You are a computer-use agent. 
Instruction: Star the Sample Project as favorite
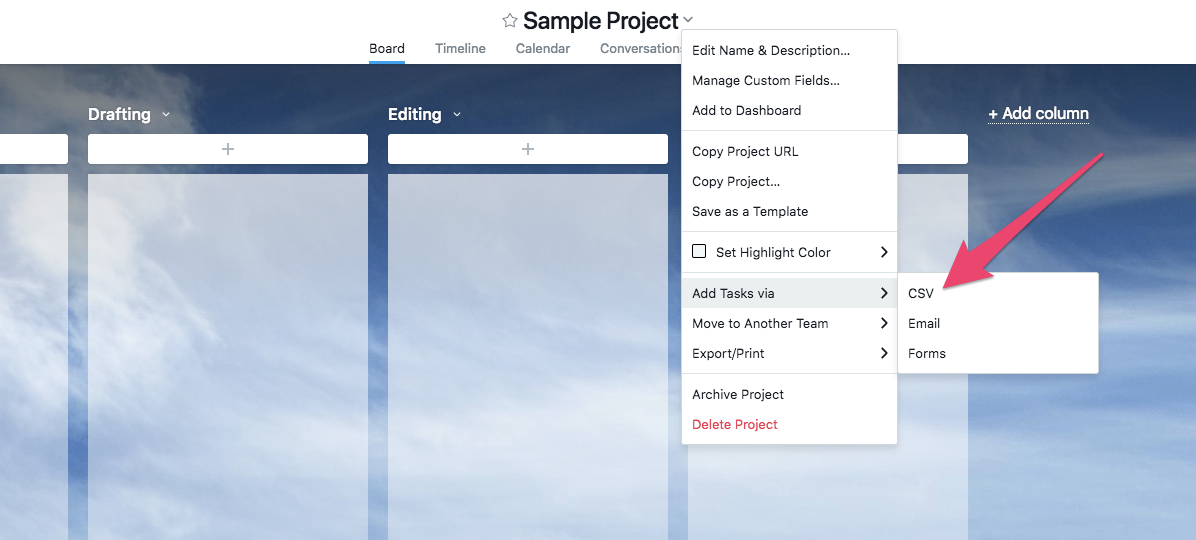(x=510, y=21)
